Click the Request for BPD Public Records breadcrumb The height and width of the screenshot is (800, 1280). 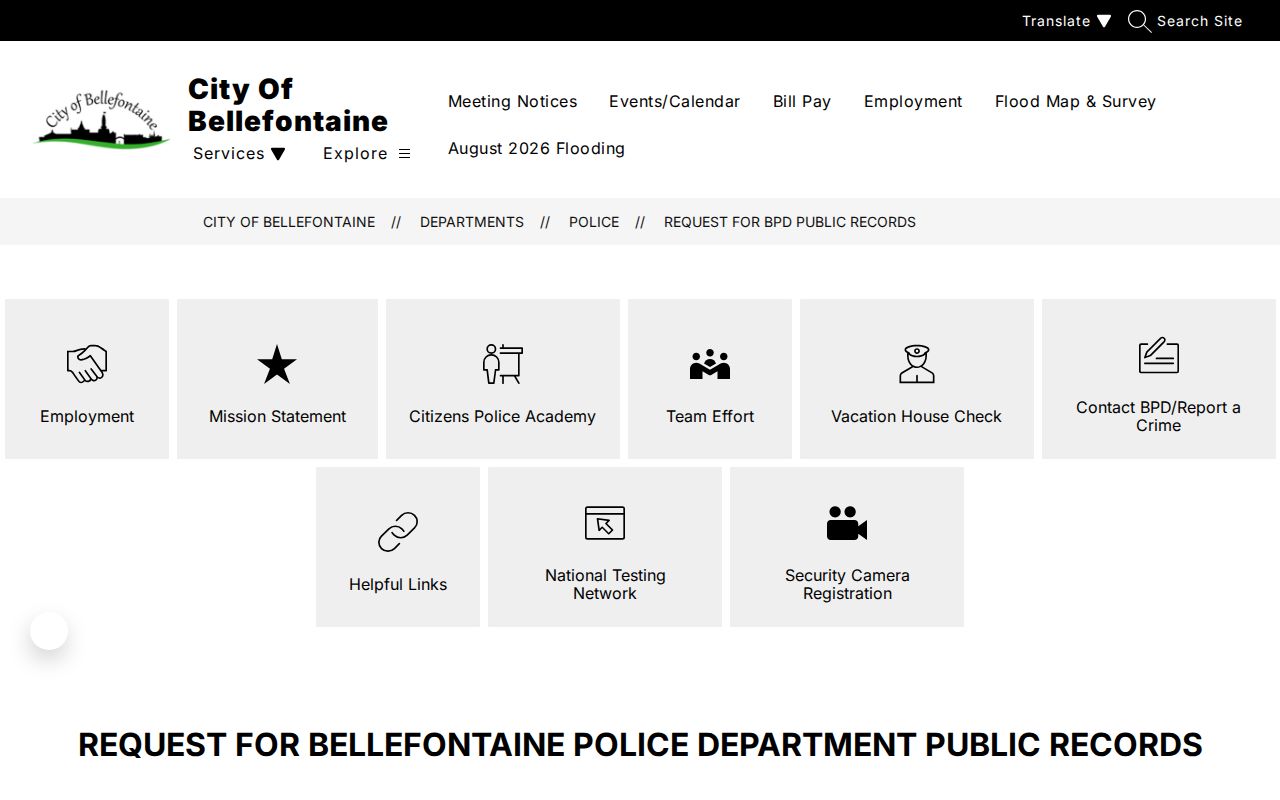pyautogui.click(x=790, y=222)
